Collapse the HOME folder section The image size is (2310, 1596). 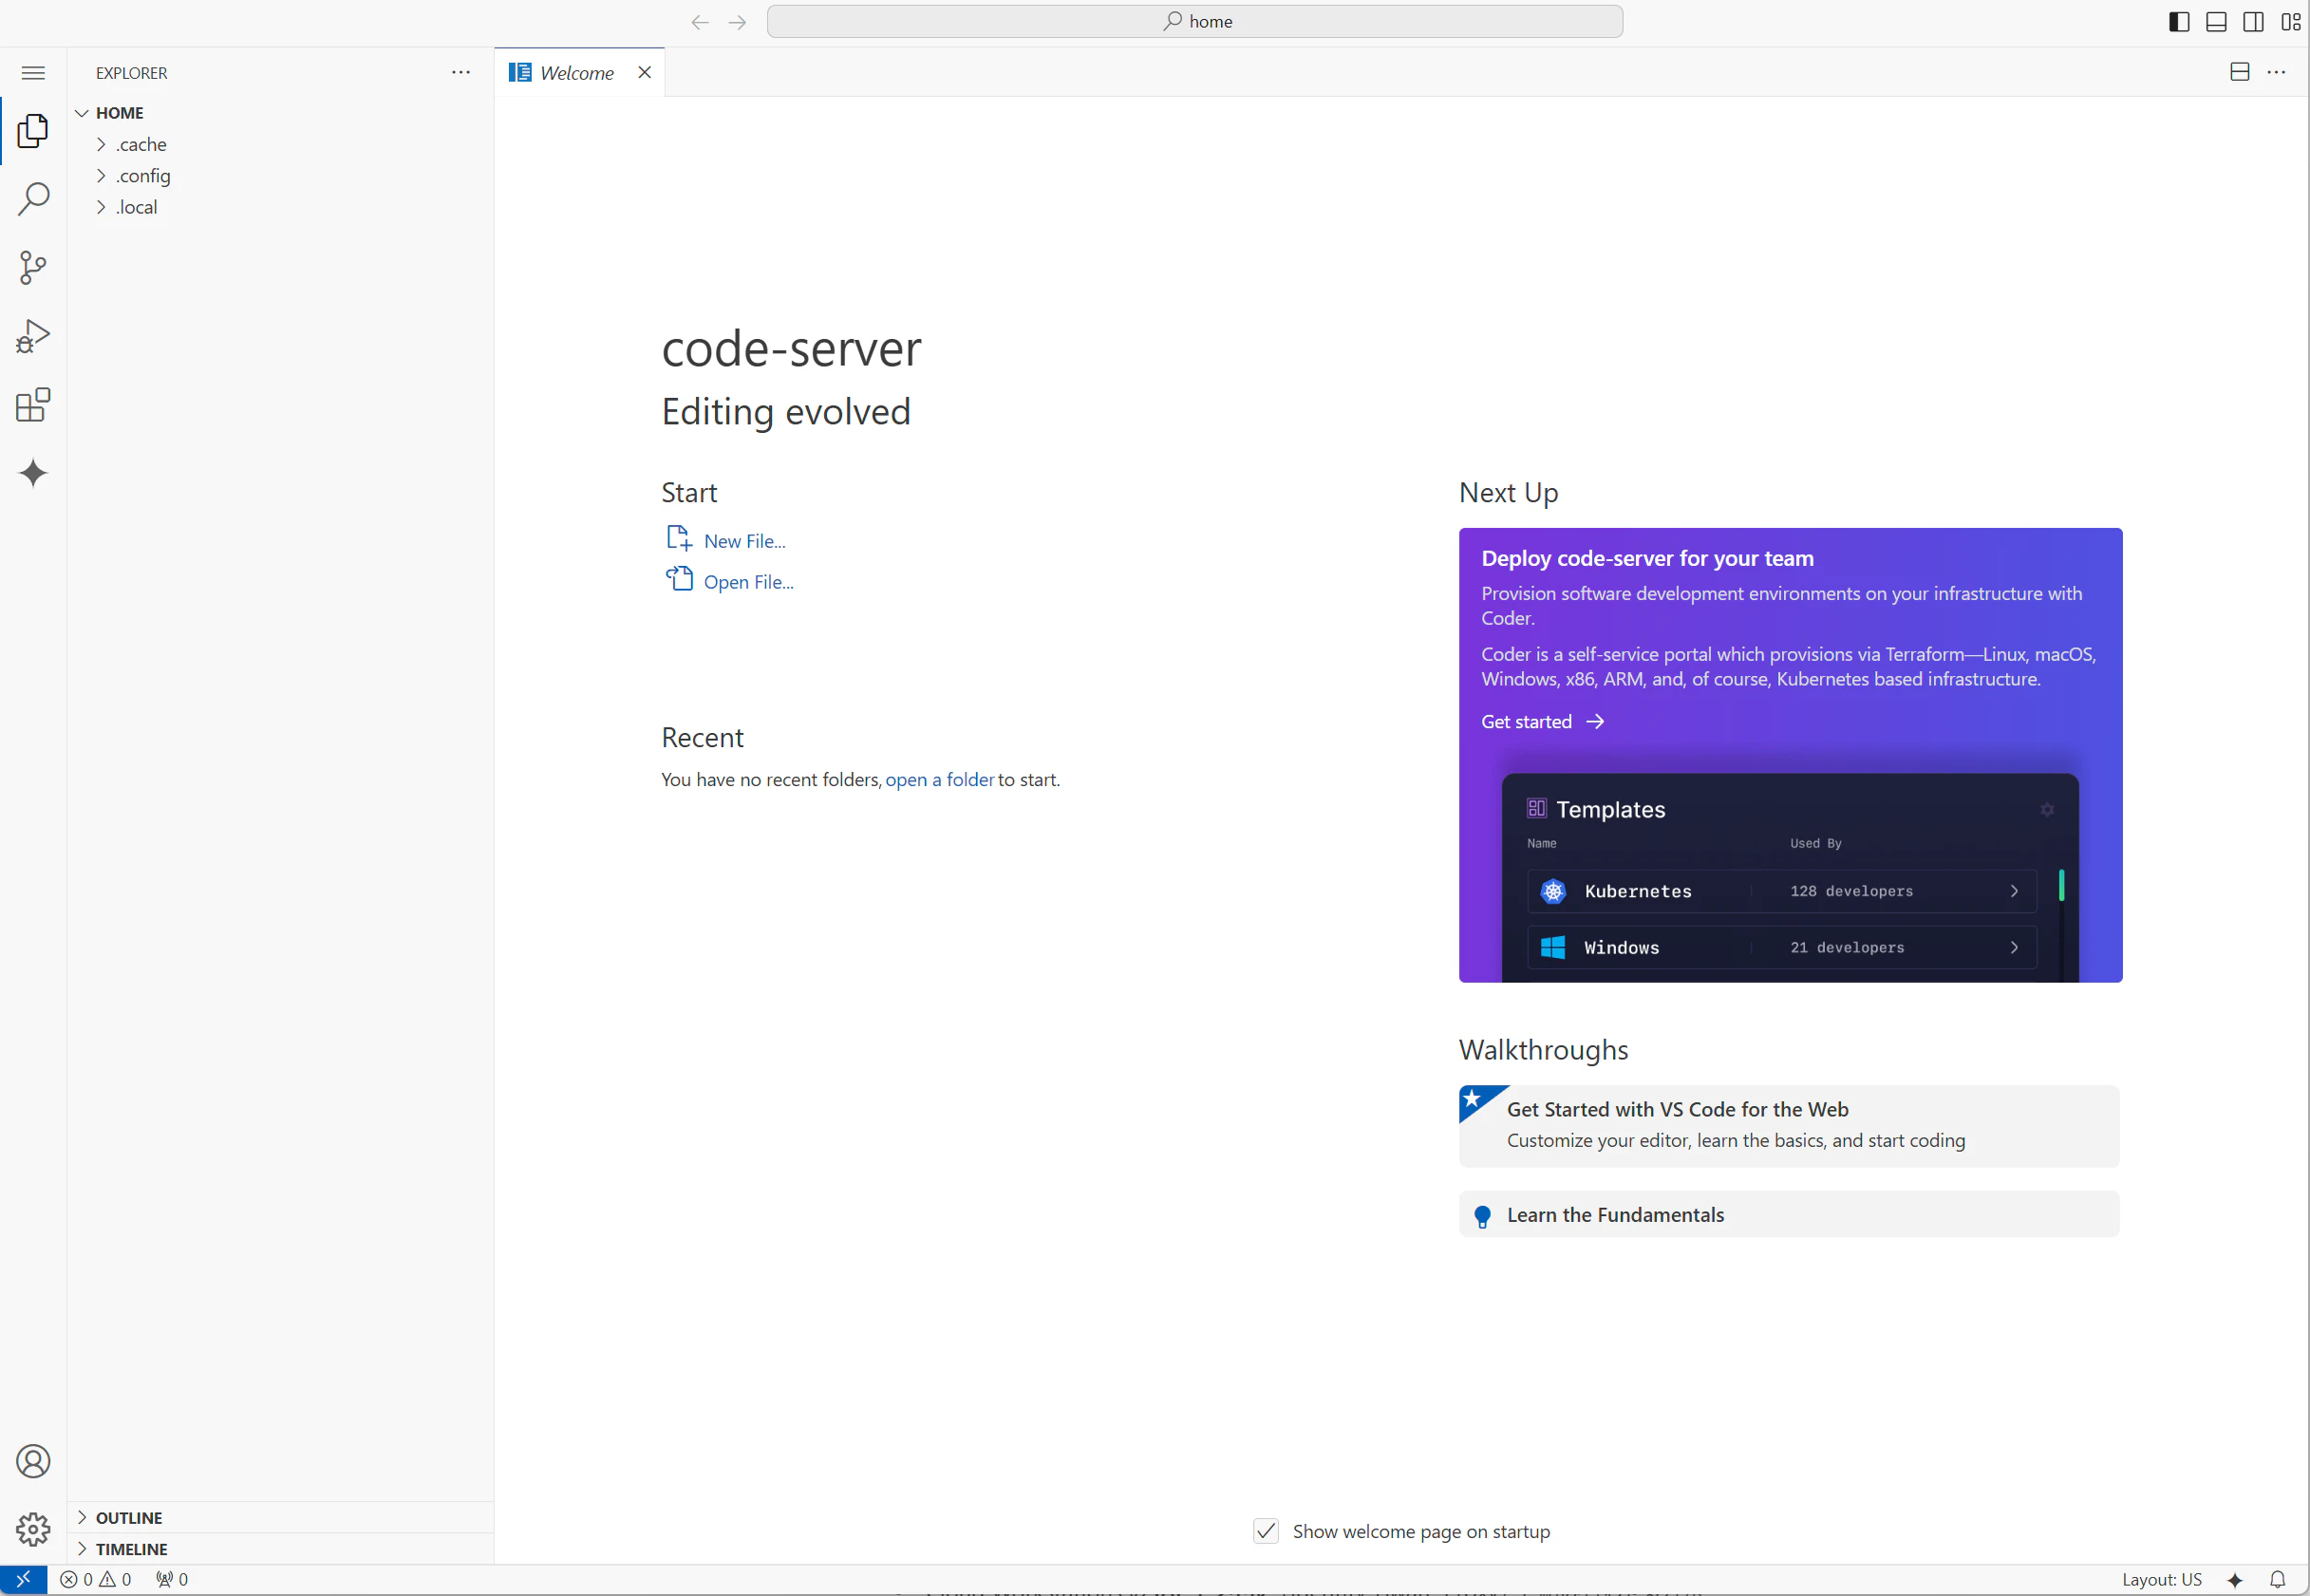tap(280, 113)
